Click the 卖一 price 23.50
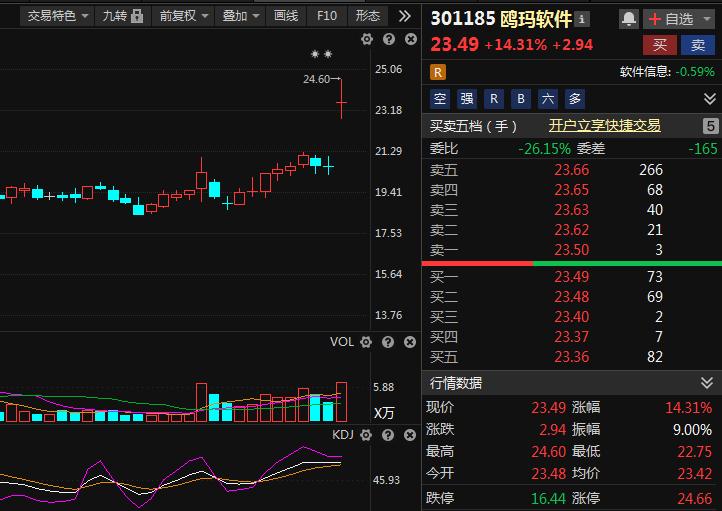Viewport: 722px width, 511px height. coord(571,250)
